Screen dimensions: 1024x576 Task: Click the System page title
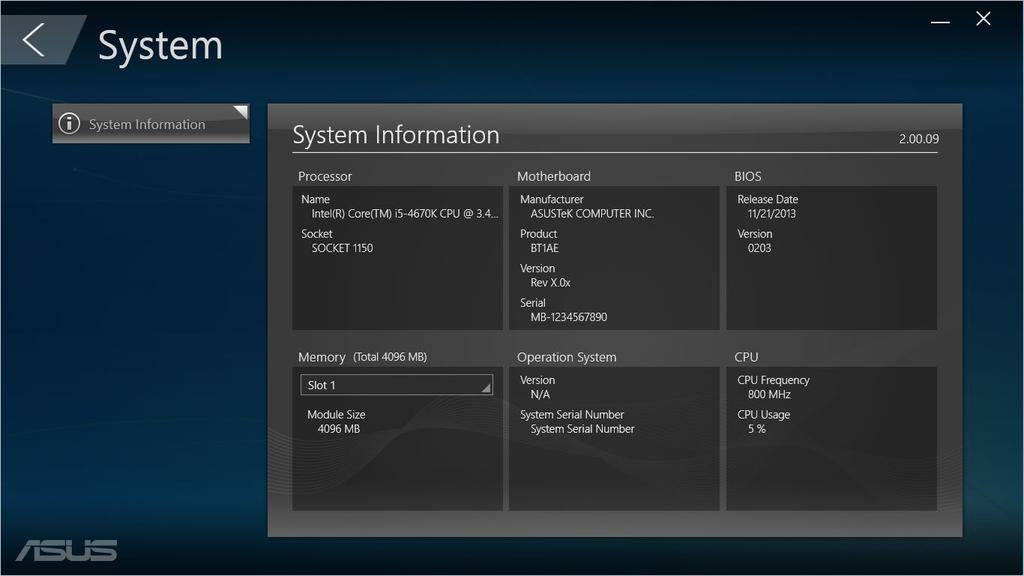point(160,46)
